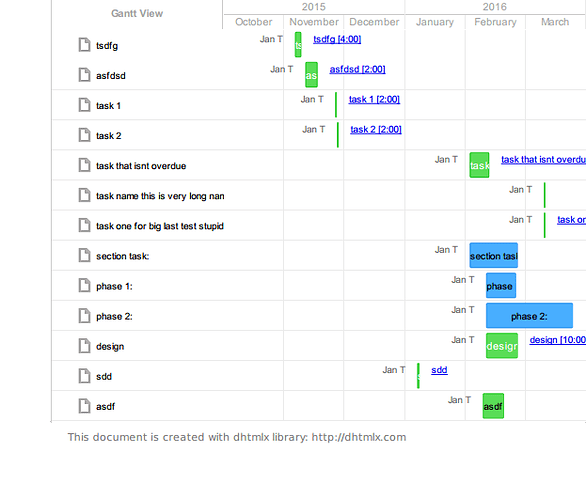Select the file icon next to phase 1:
Screen dimensions: 586x499
(84, 285)
